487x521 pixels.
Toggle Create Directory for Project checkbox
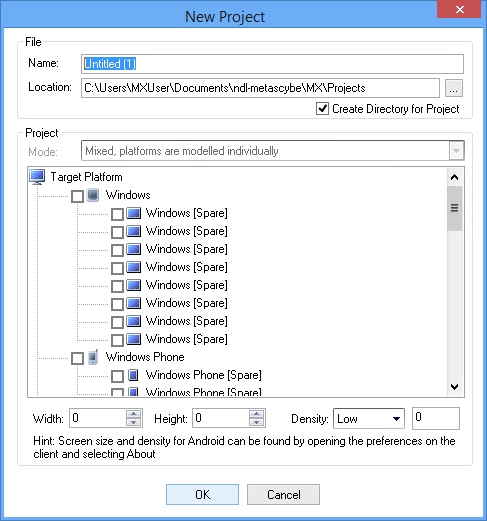[322, 109]
